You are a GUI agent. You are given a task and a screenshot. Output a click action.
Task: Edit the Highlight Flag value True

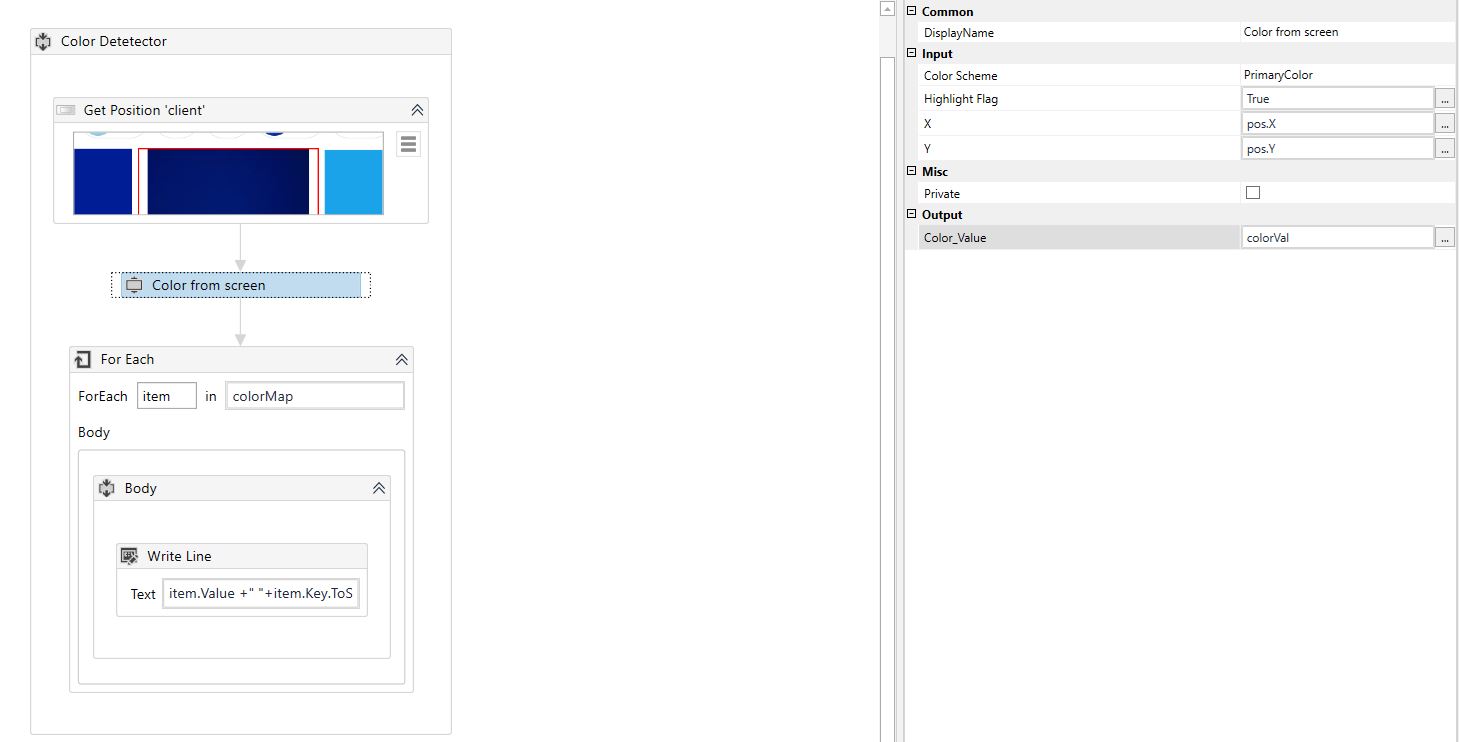coord(1337,99)
